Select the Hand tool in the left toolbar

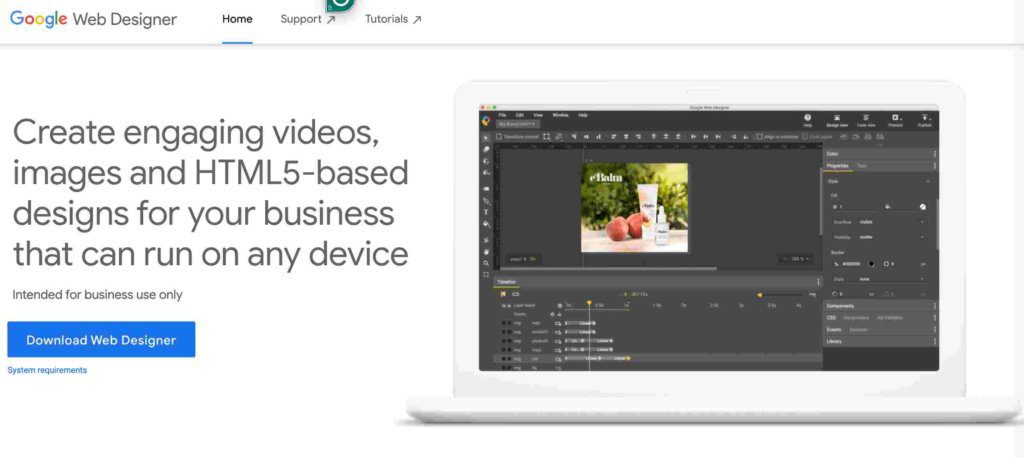point(486,252)
